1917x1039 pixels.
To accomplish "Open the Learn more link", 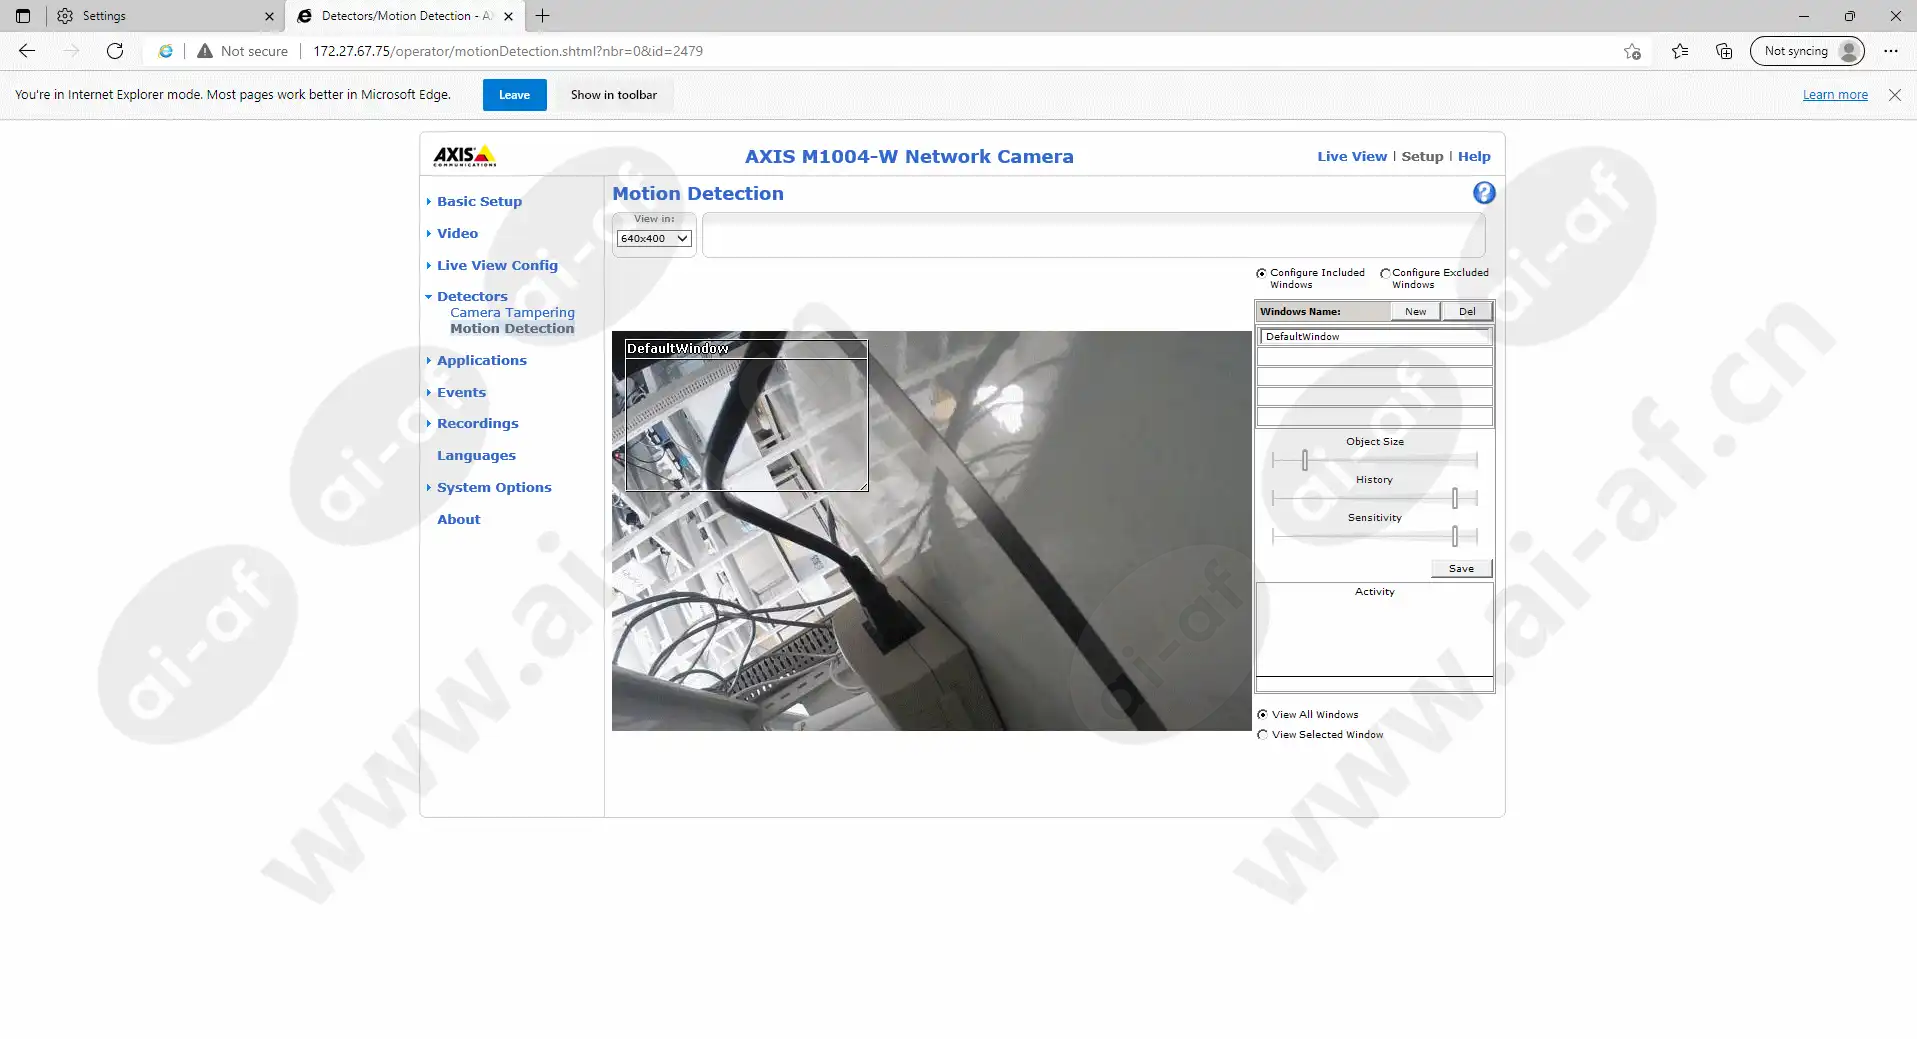I will click(1835, 95).
